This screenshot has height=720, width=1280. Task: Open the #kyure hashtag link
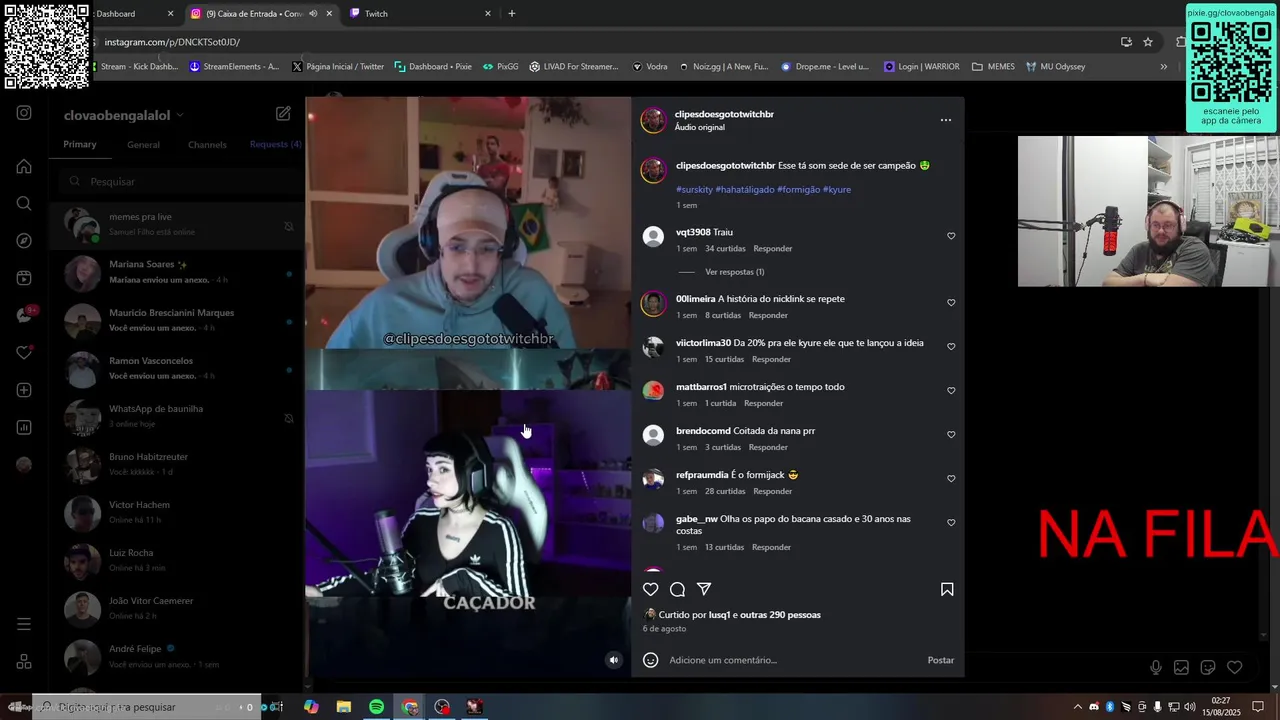[x=837, y=189]
